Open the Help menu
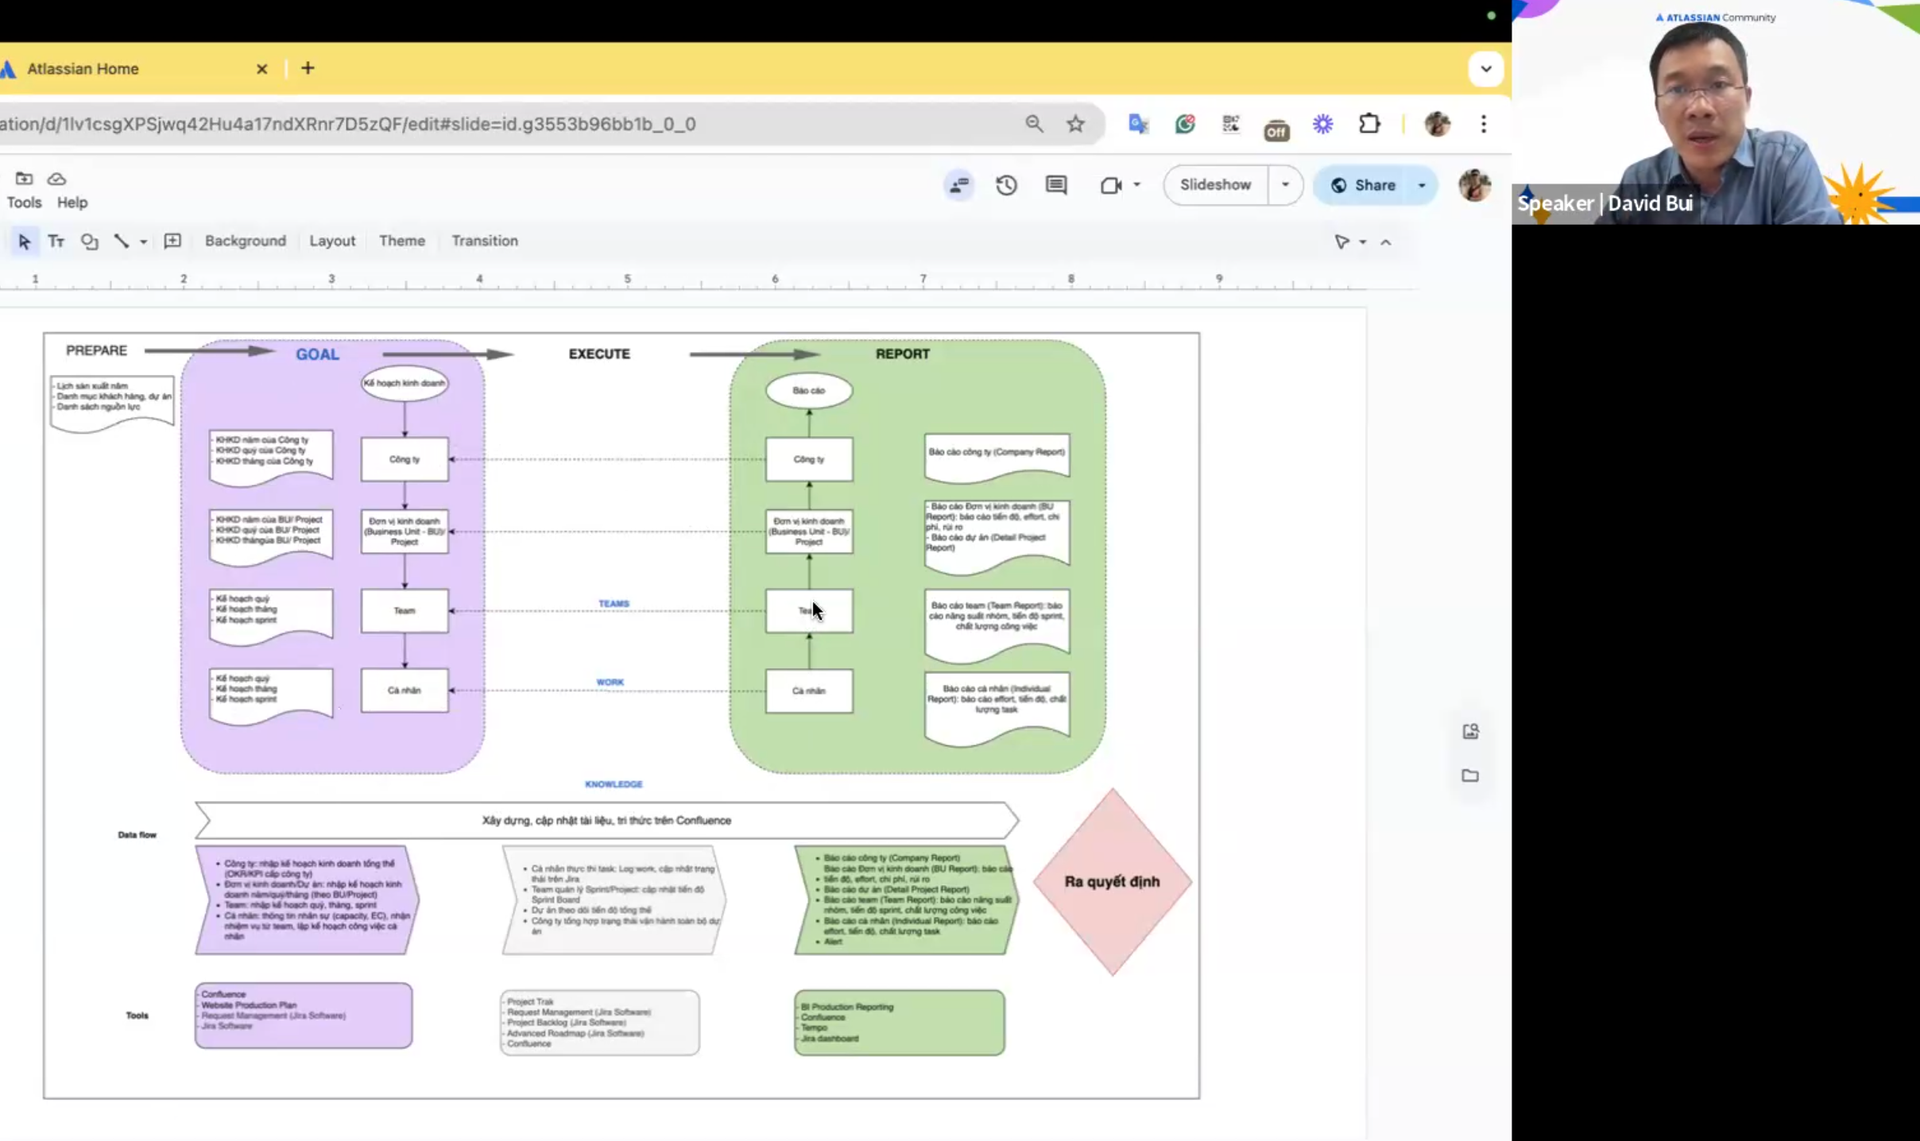This screenshot has width=1920, height=1141. pos(72,202)
